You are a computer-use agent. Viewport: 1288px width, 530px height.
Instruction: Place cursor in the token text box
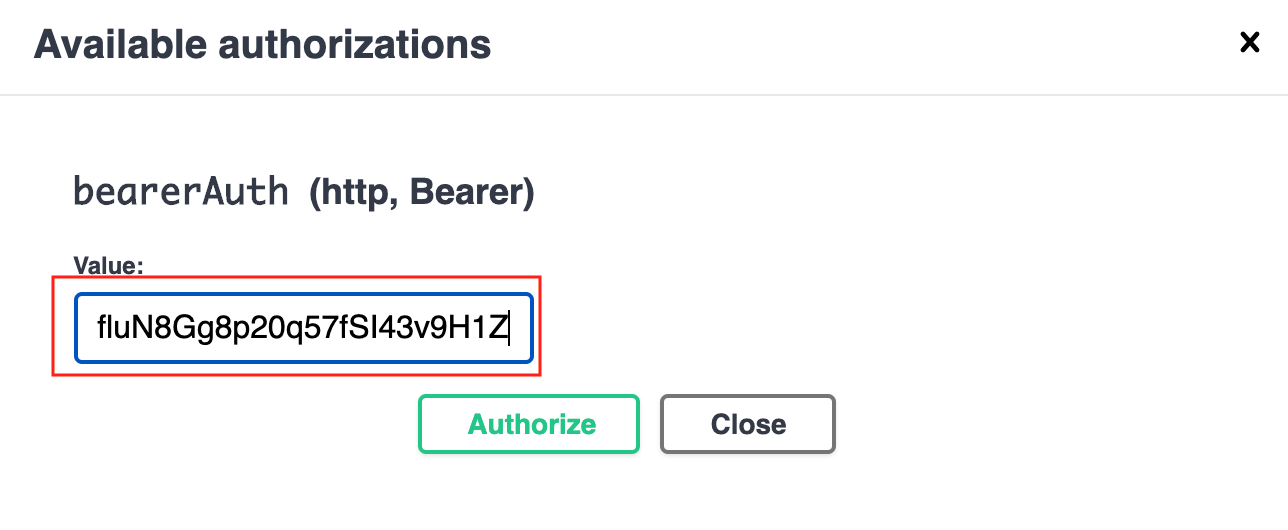click(x=304, y=327)
